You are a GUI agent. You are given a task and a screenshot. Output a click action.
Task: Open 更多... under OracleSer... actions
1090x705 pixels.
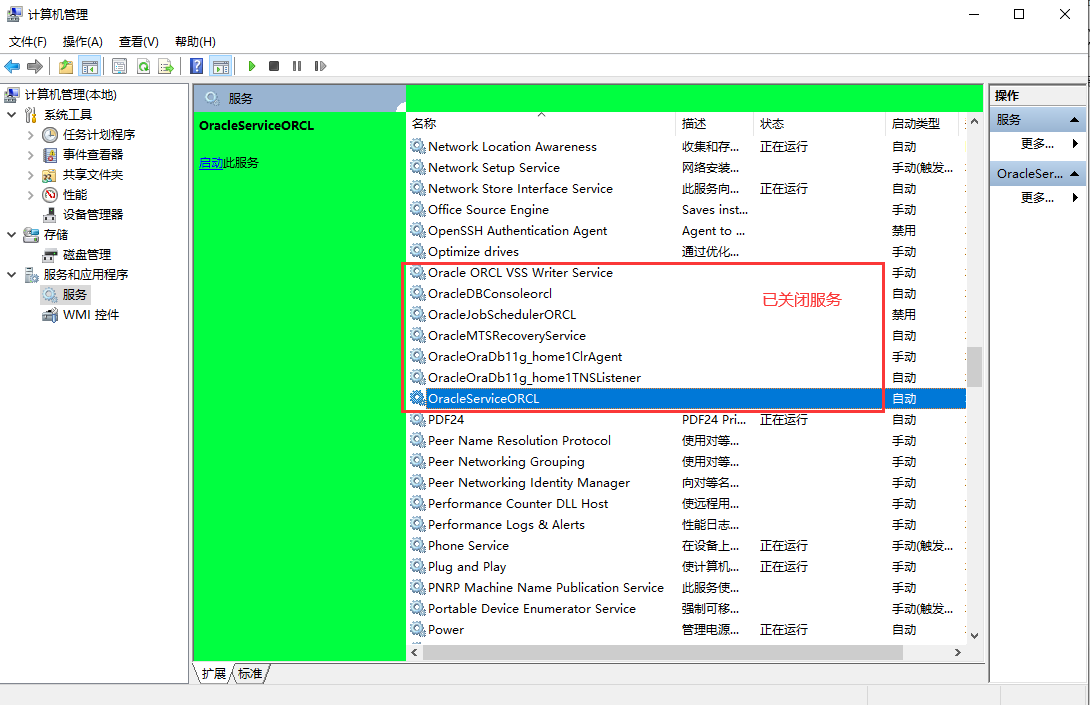1037,198
